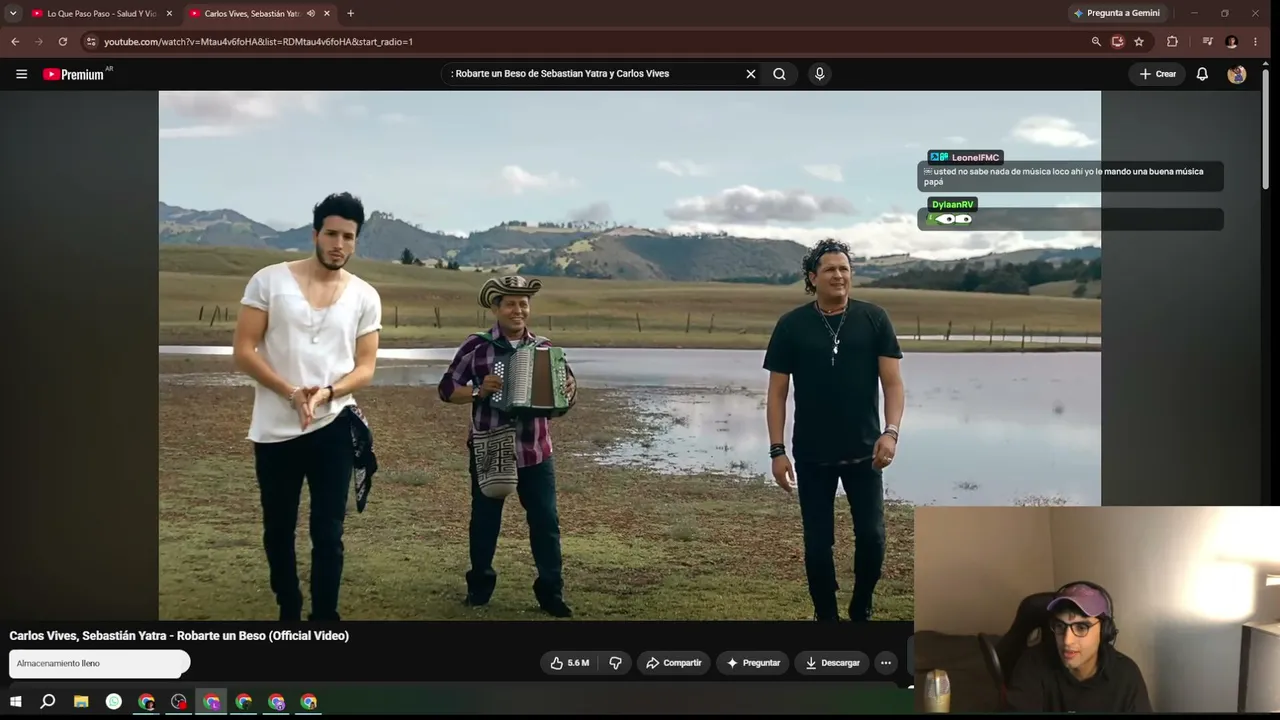Open the Chrome three-dot menu
Screen dimensions: 1280x720
[x=1255, y=42]
